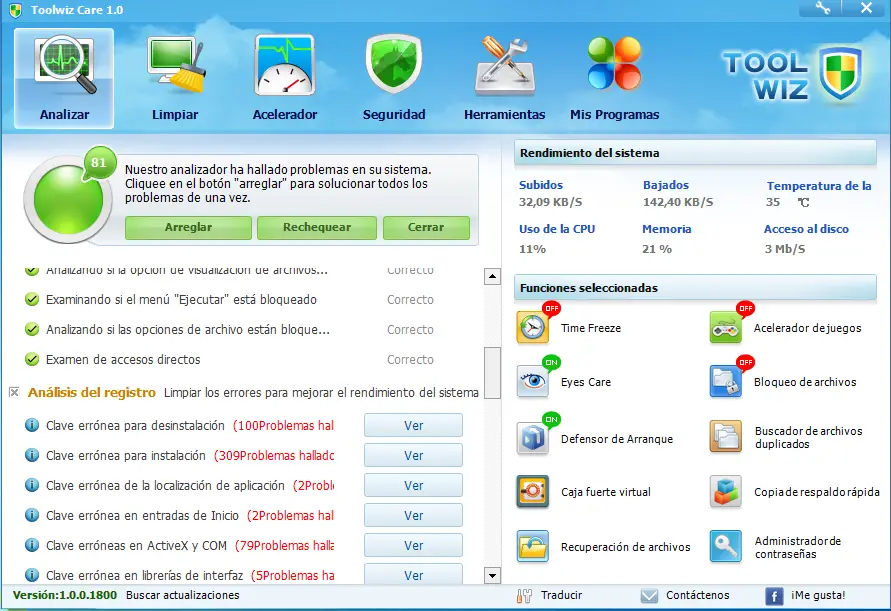Click green check beside Examen de accesos directos
Screen dimensions: 891x611
[x=32, y=359]
